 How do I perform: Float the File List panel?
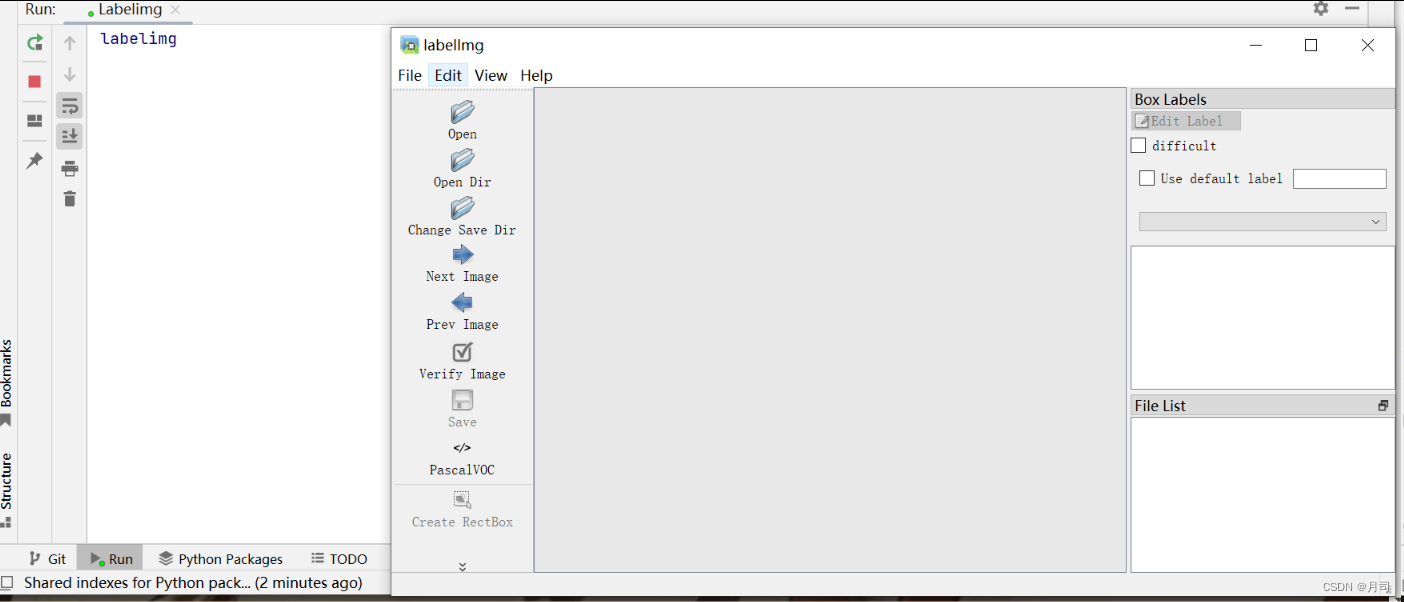[1383, 406]
